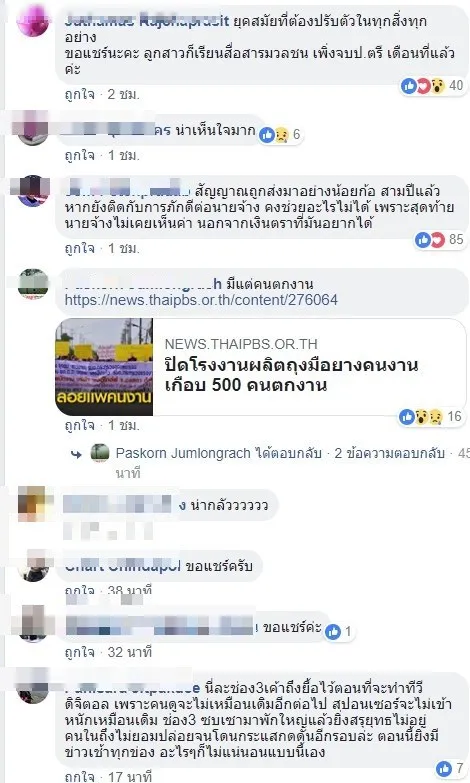This screenshot has width=470, height=783.
Task: Open Paskorn Jumlongrach profile name in reply
Action: 183,453
